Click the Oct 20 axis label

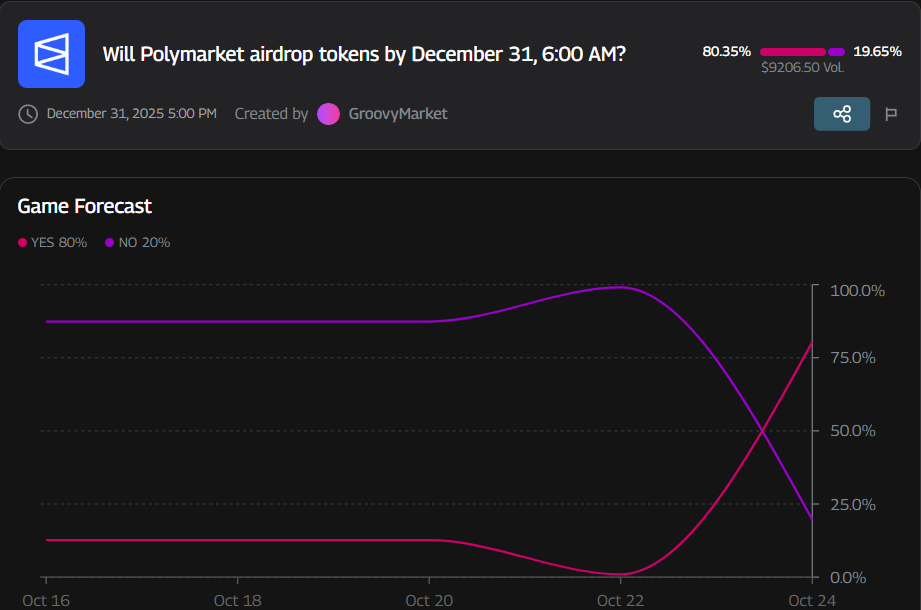point(429,601)
